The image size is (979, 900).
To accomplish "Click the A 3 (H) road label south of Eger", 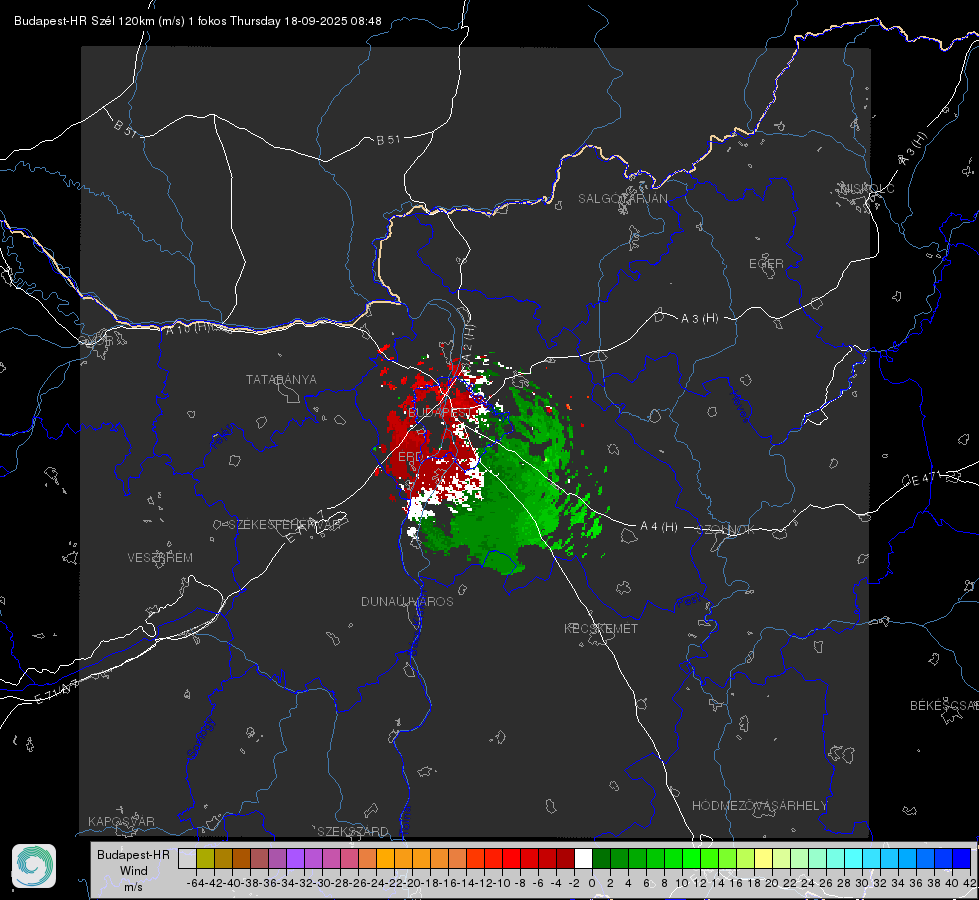I will [x=699, y=319].
